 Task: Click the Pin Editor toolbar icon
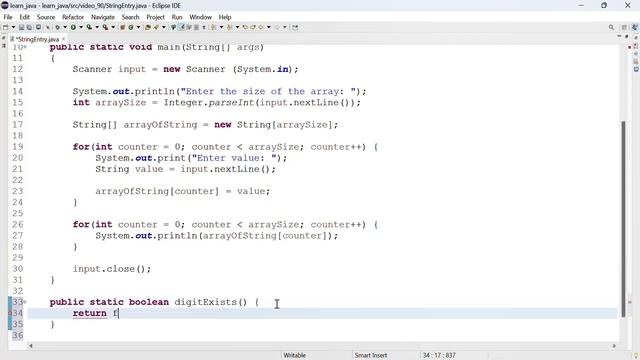[295, 27]
